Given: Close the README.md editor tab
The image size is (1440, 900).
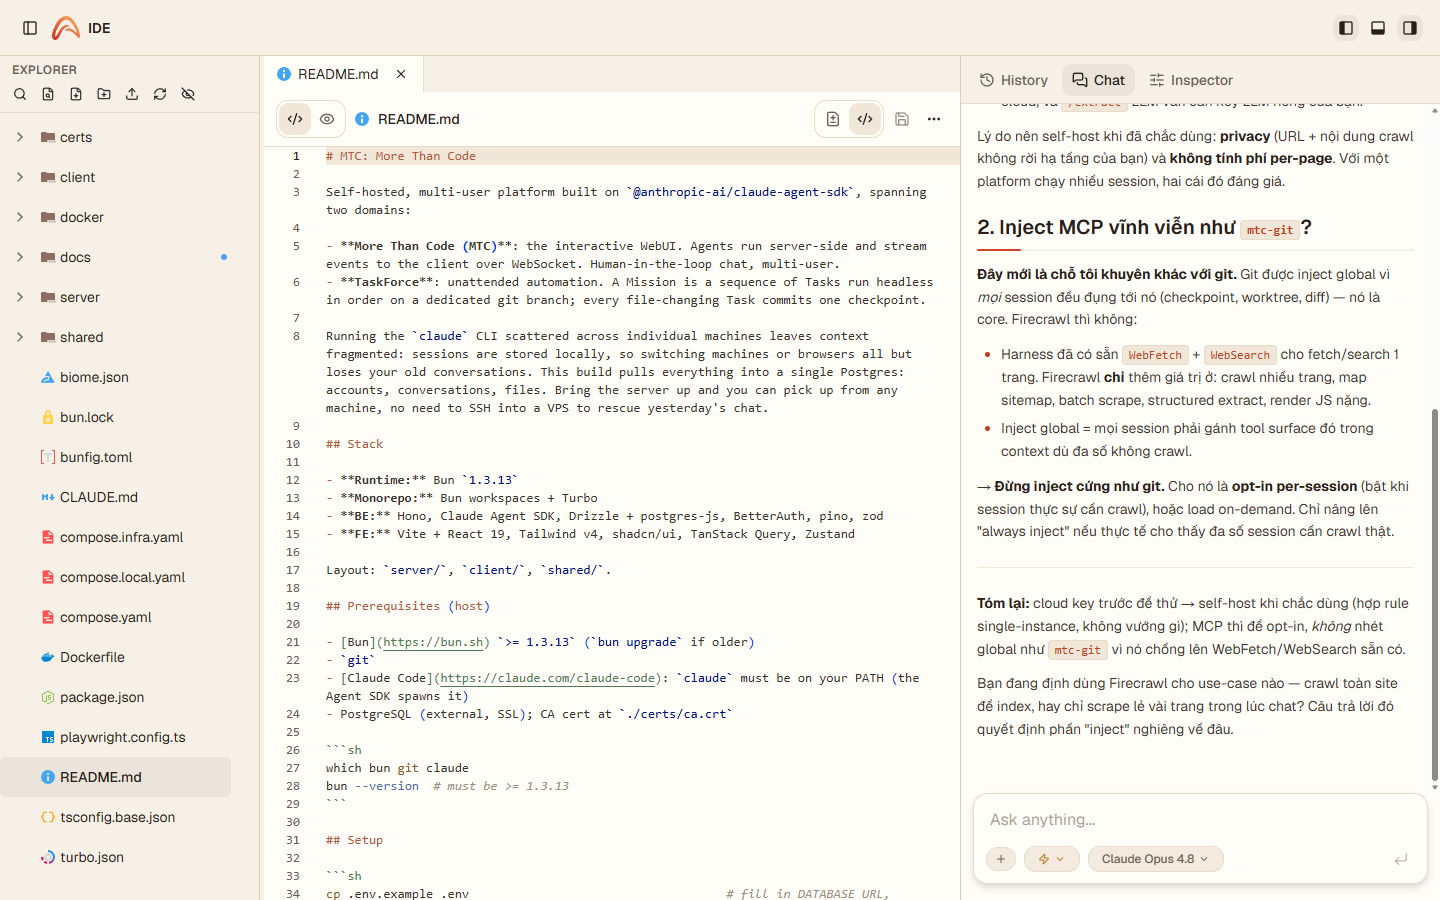Looking at the screenshot, I should pyautogui.click(x=401, y=74).
